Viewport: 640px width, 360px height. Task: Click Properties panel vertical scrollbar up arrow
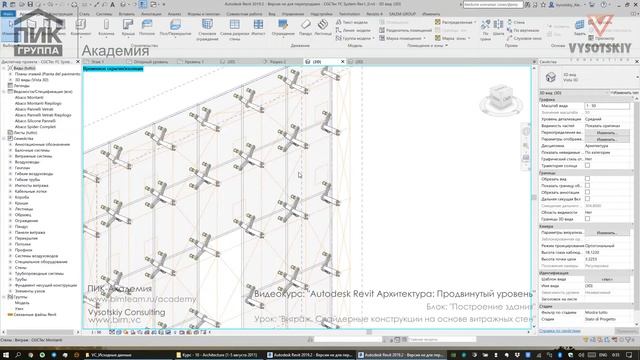636,99
